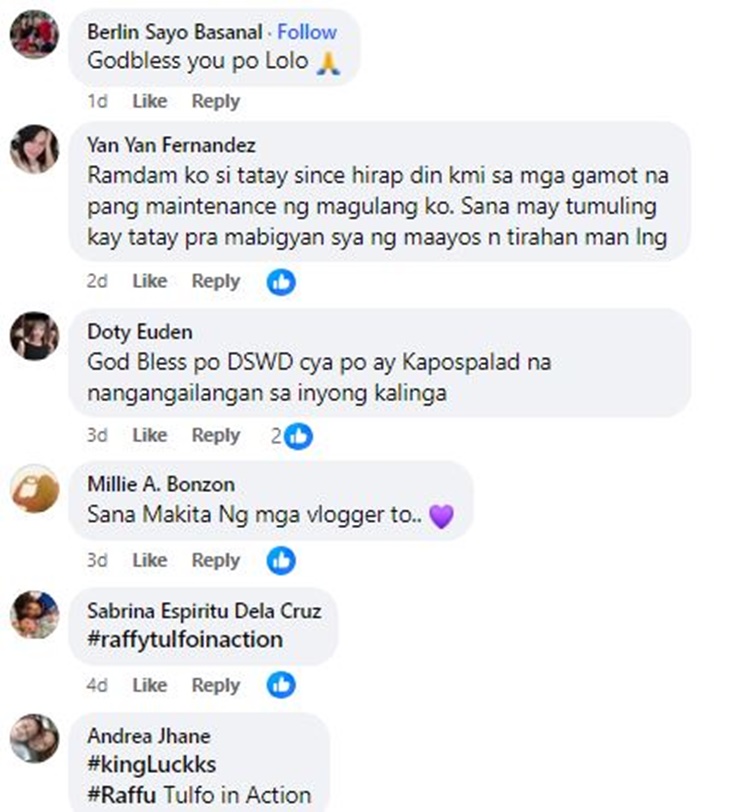View the like reaction on Millie A. Bonzon's comment
This screenshot has height=812, width=750.
click(281, 560)
